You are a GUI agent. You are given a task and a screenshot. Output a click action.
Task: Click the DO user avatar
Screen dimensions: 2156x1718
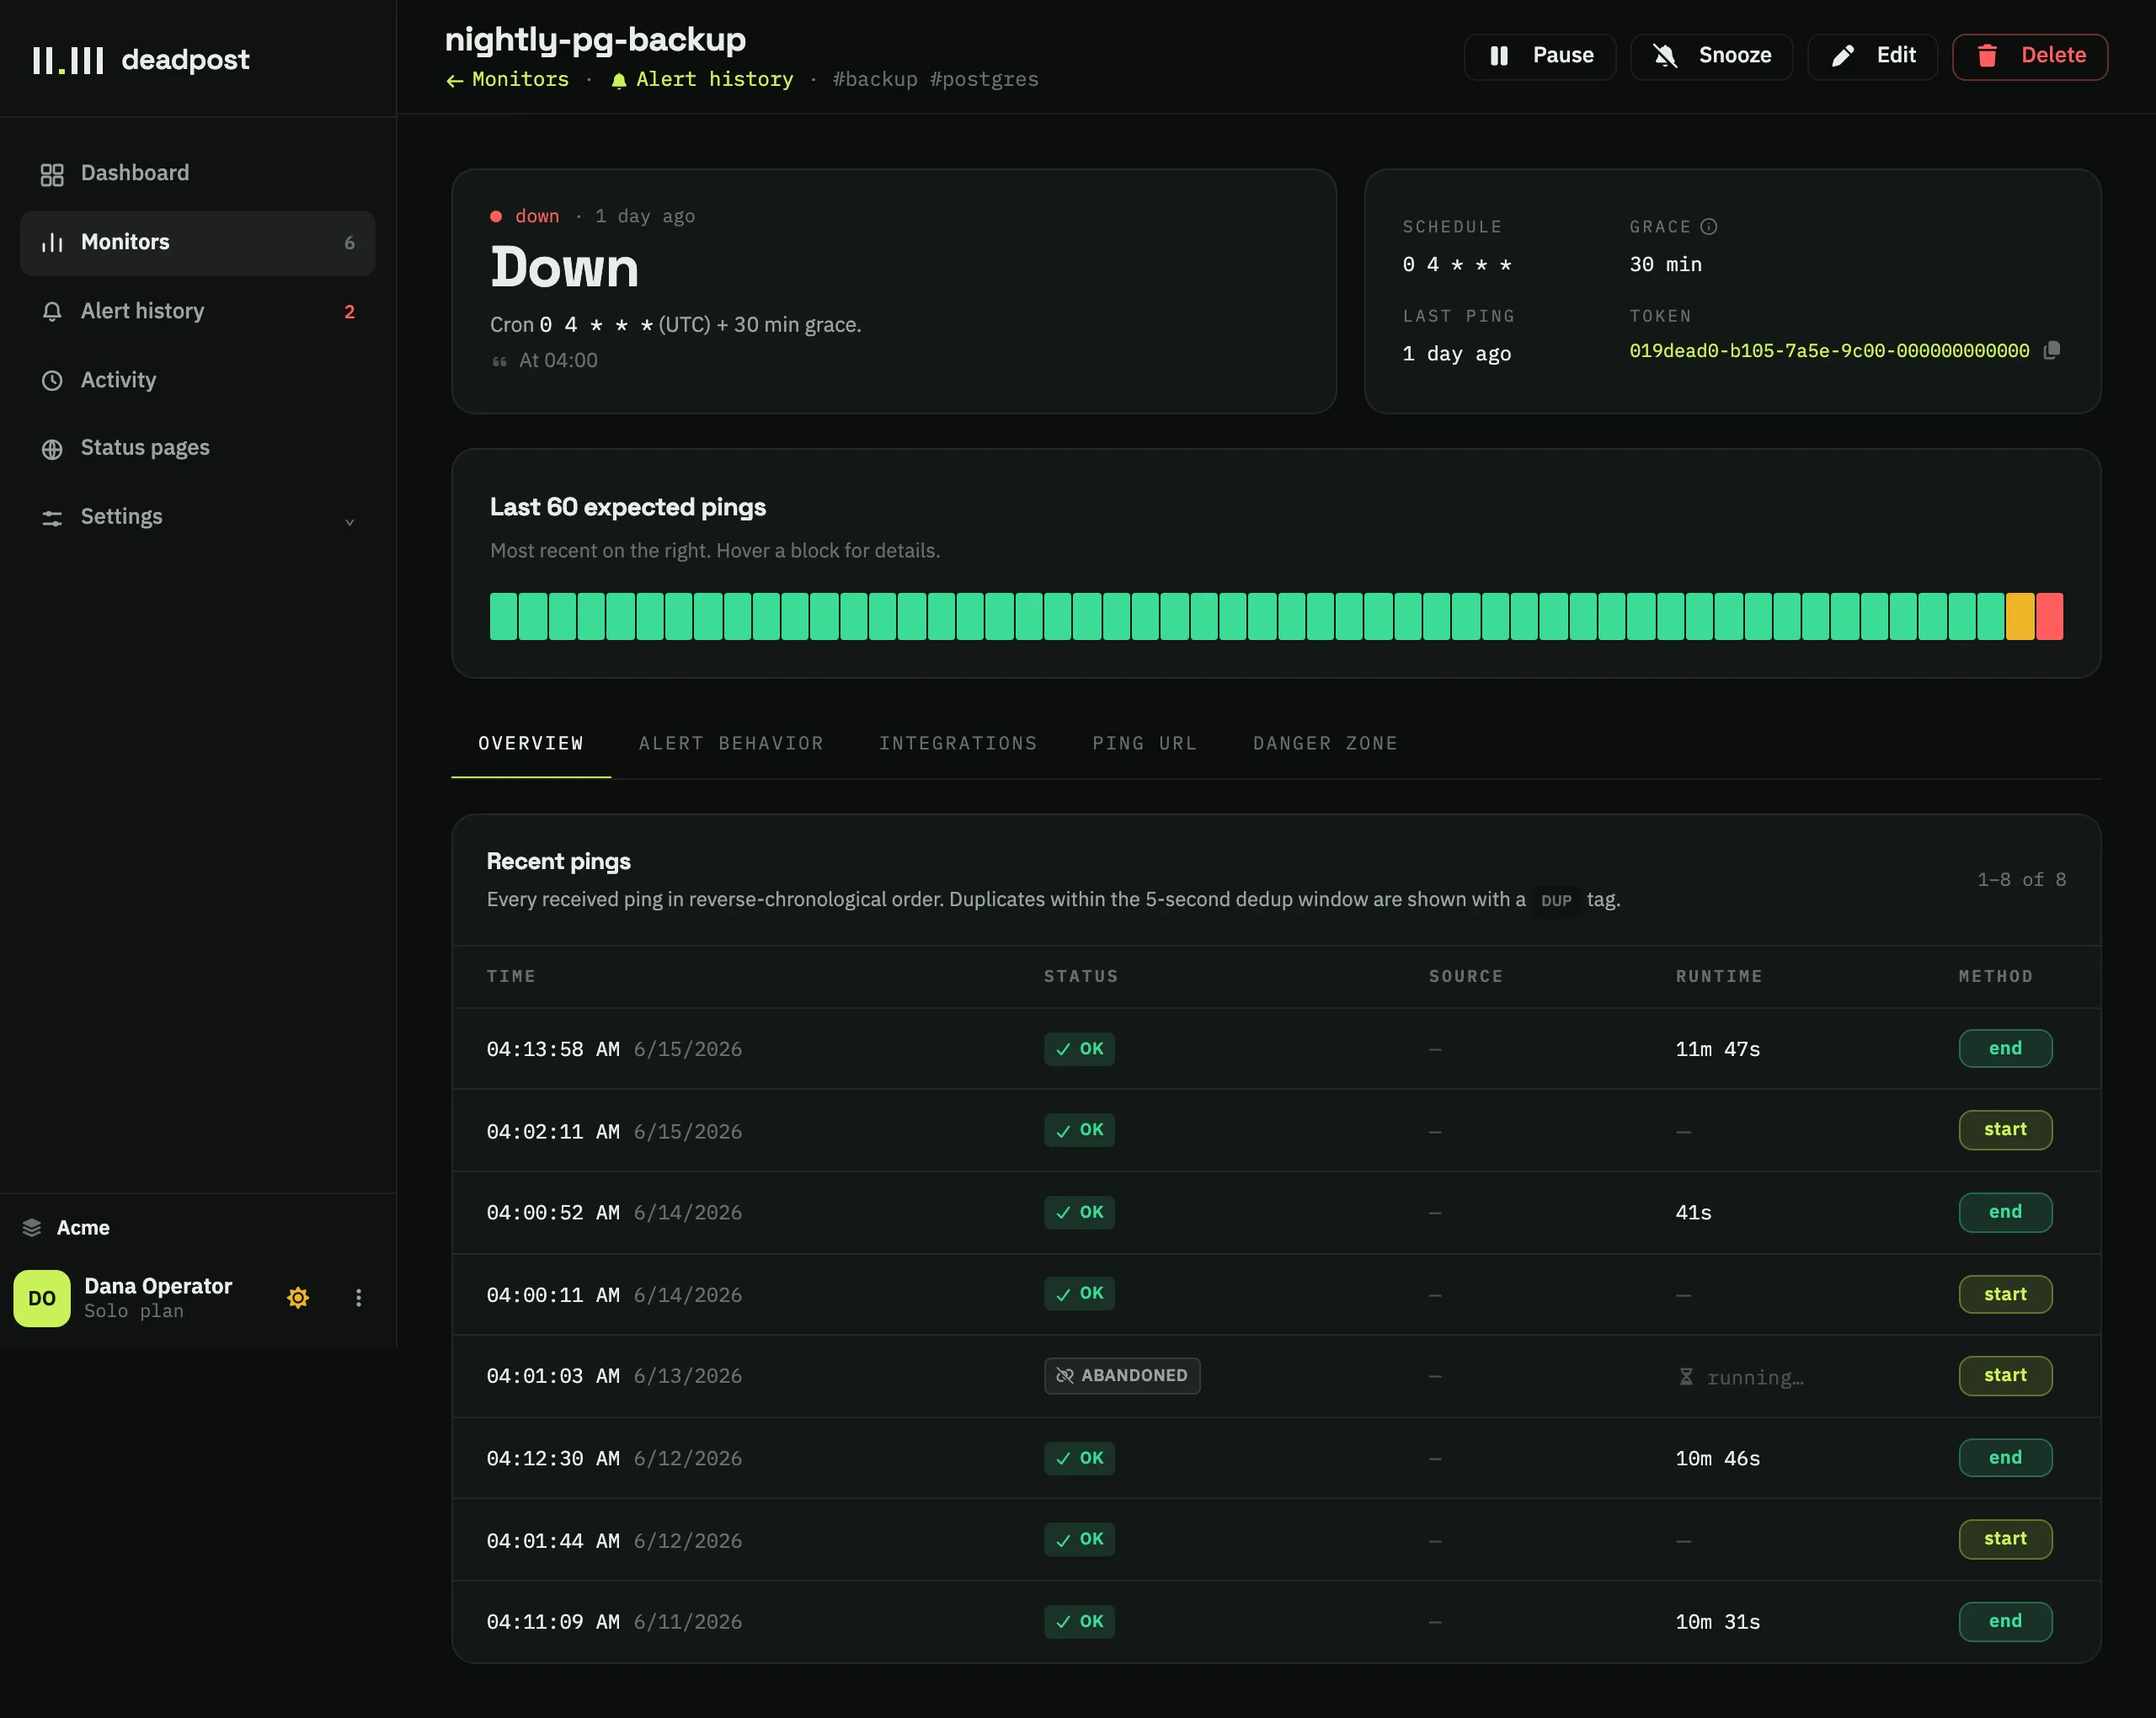pyautogui.click(x=42, y=1298)
